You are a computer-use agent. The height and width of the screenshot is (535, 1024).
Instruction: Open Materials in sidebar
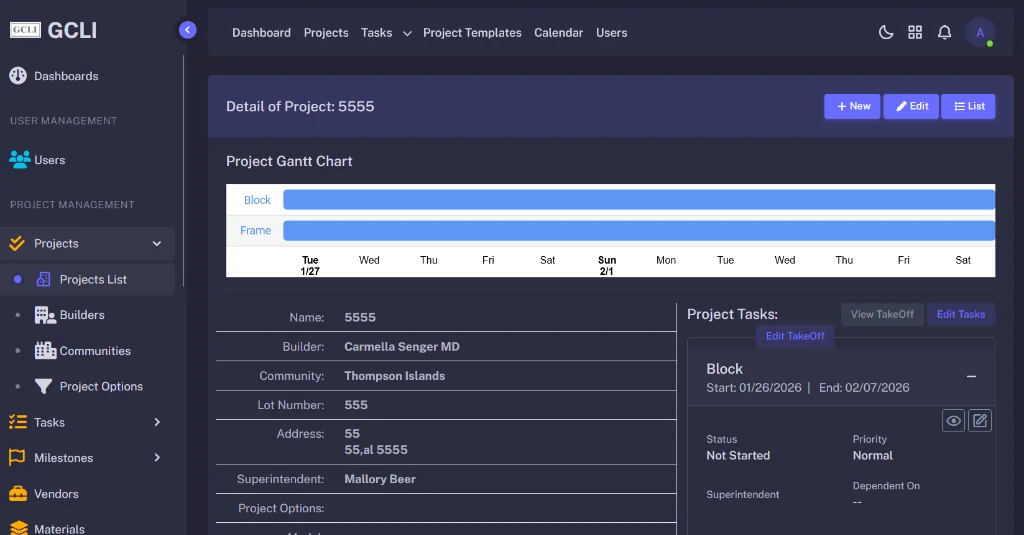pyautogui.click(x=47, y=528)
